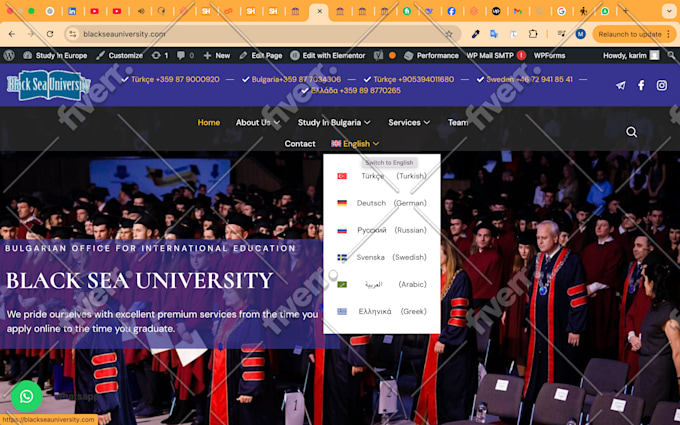The height and width of the screenshot is (425, 680).
Task: Switch to the Facebook browser tab
Action: (x=451, y=11)
